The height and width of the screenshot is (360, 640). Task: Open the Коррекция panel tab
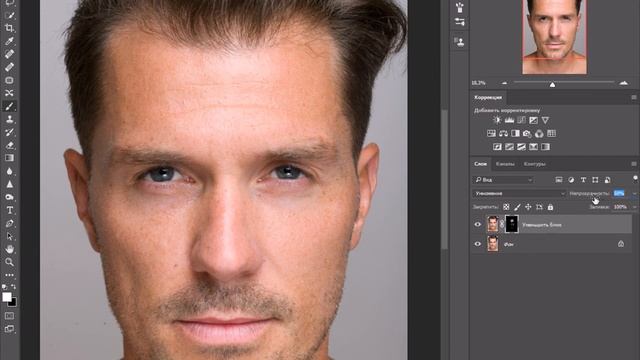[488, 98]
